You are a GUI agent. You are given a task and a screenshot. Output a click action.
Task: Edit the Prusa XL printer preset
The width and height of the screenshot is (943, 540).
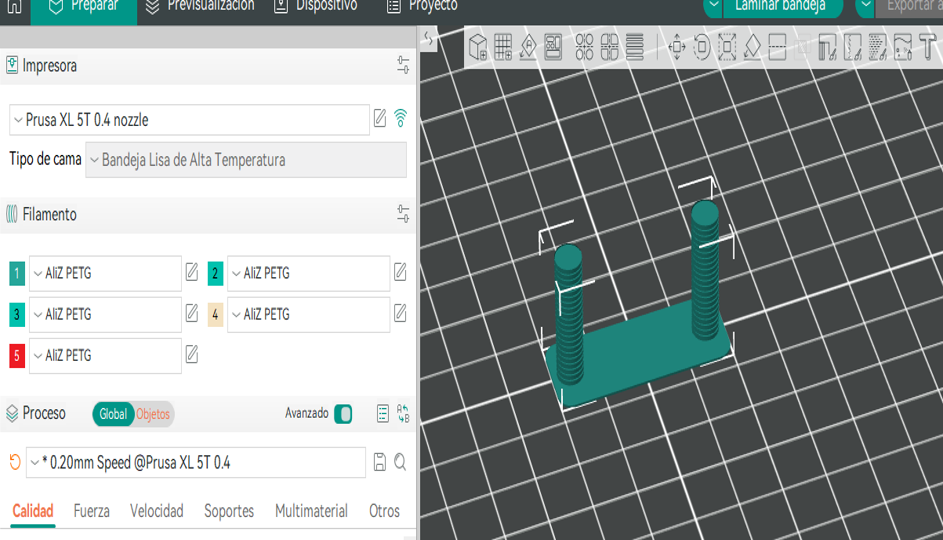380,118
